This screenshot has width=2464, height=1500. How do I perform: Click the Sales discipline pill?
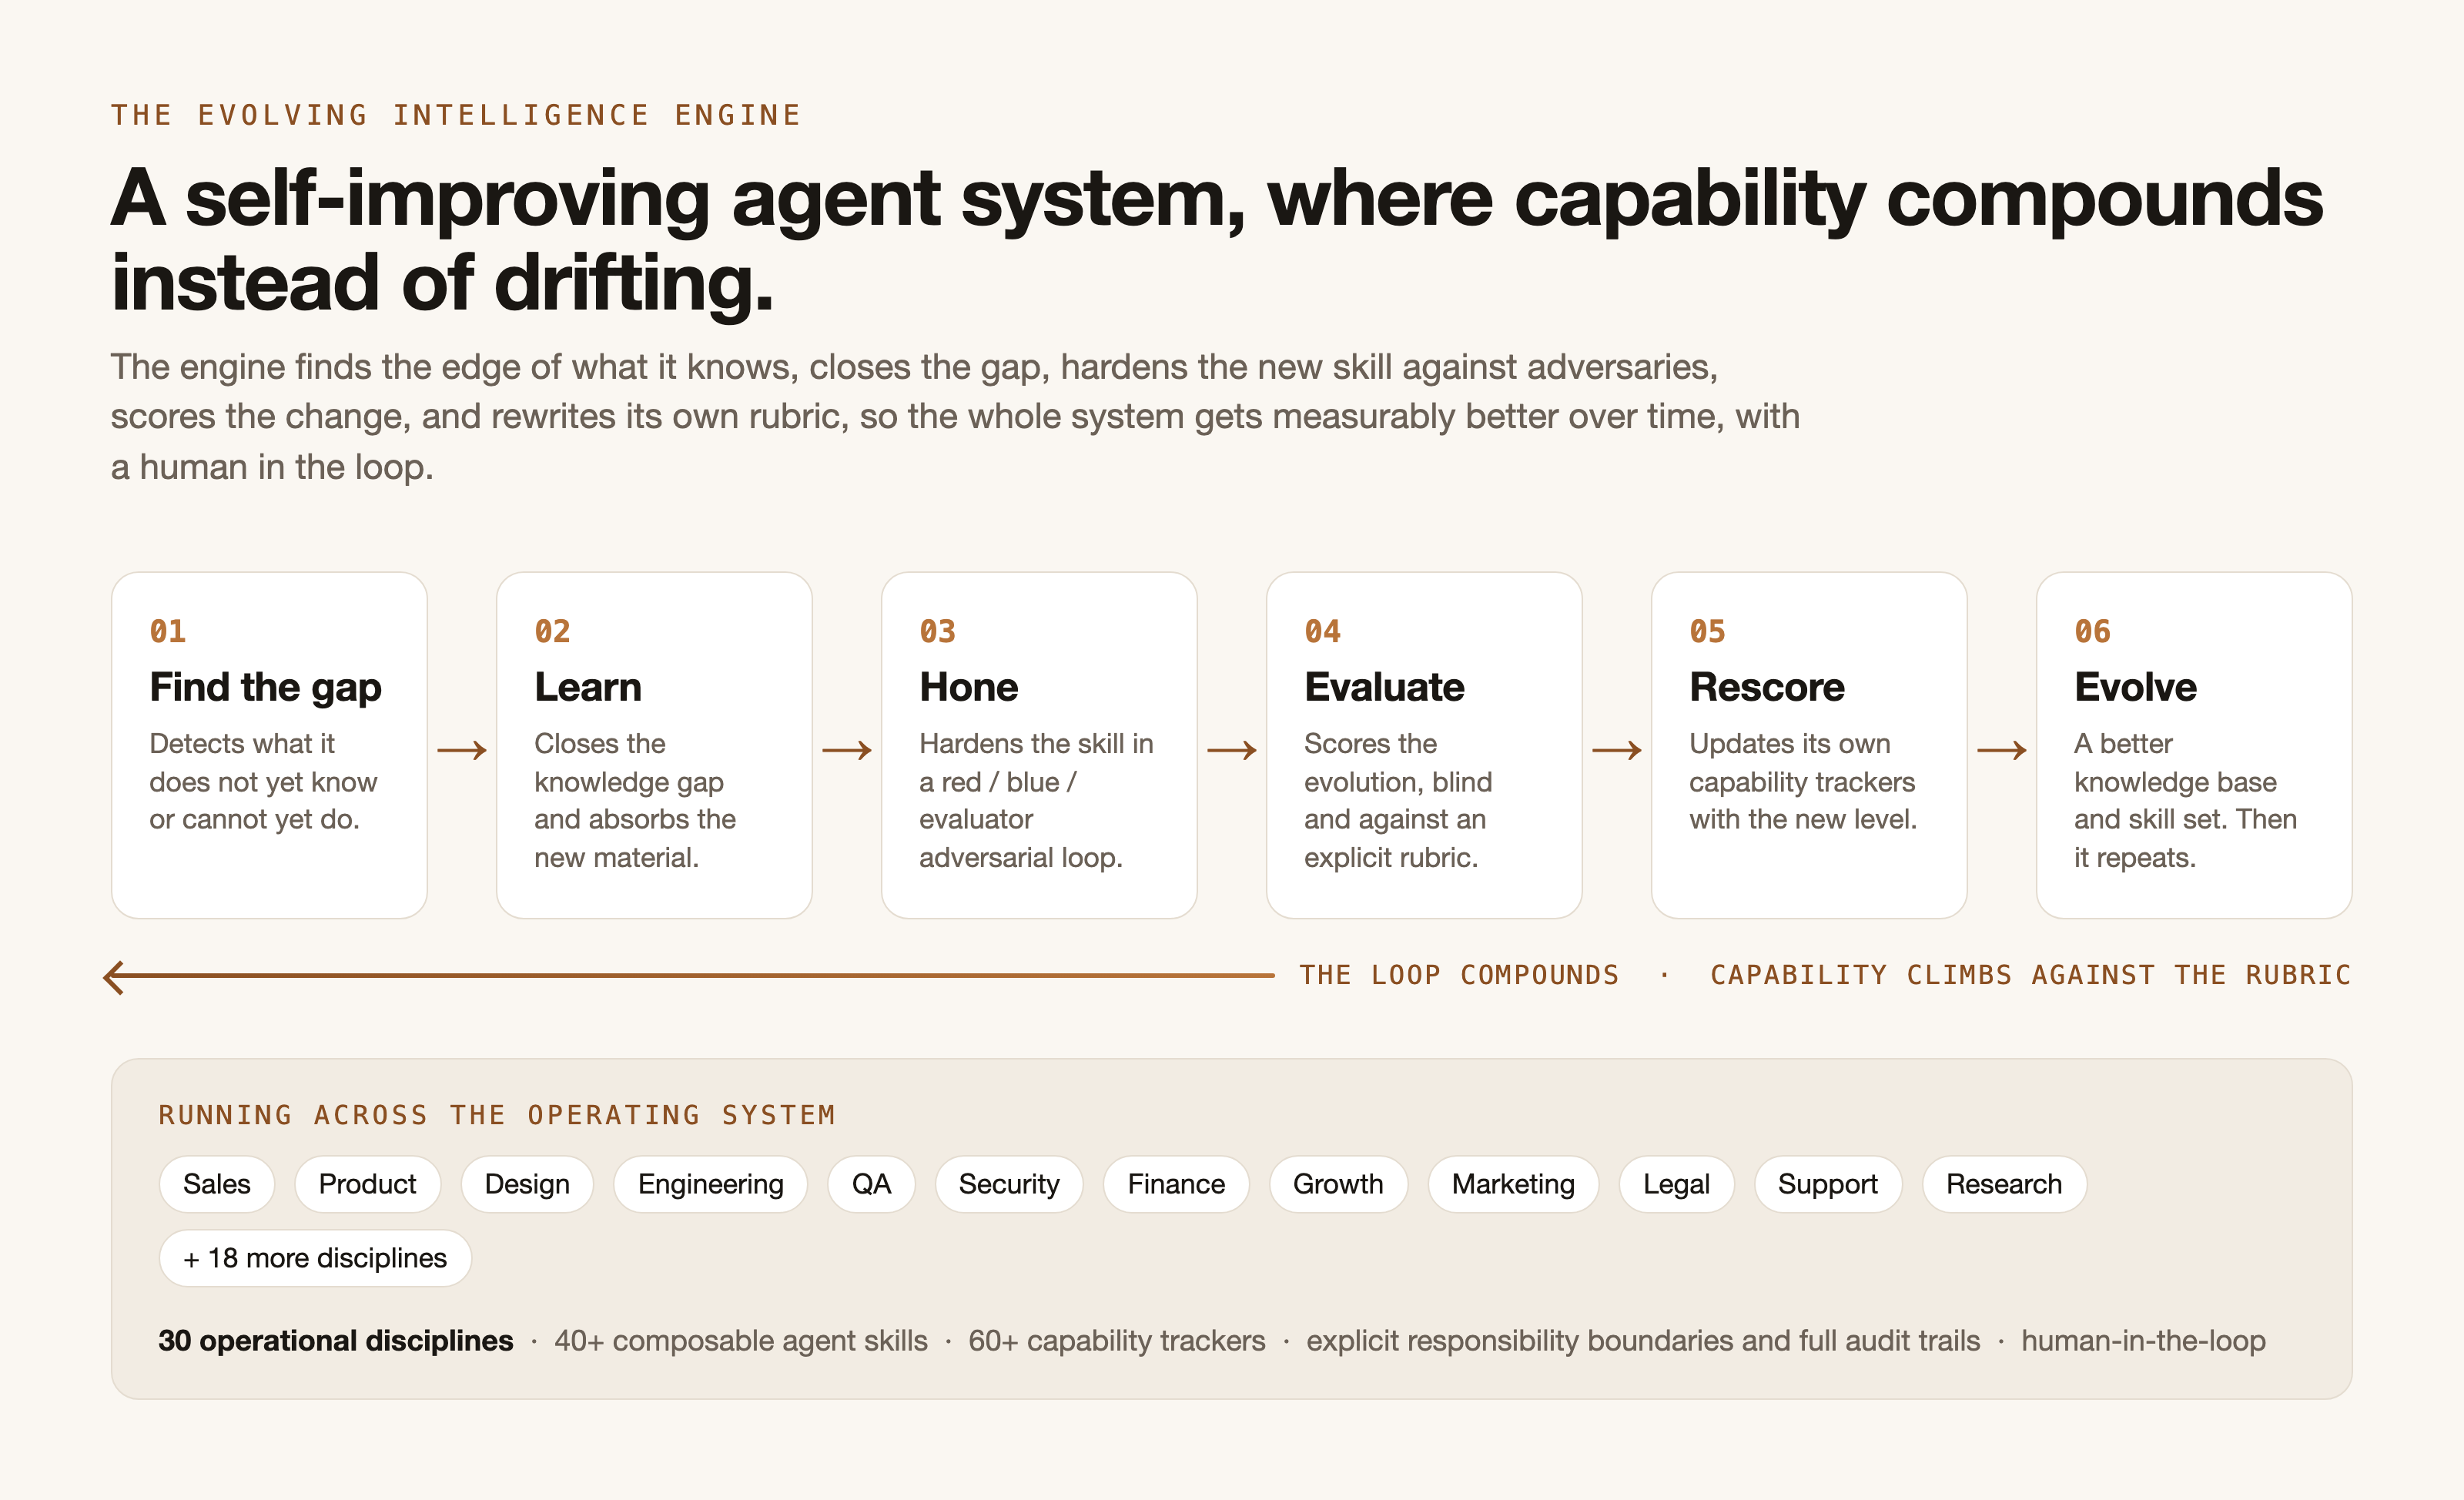tap(216, 1184)
